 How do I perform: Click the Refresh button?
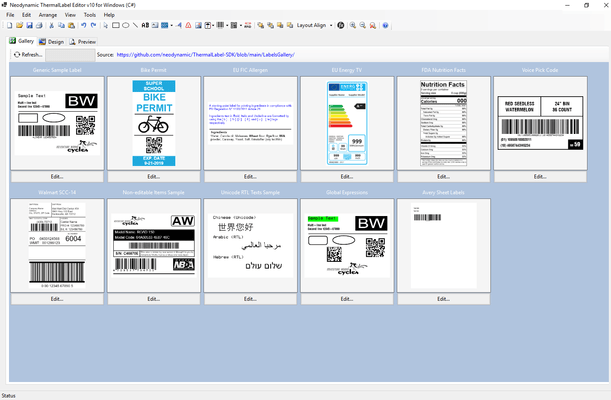(28, 55)
